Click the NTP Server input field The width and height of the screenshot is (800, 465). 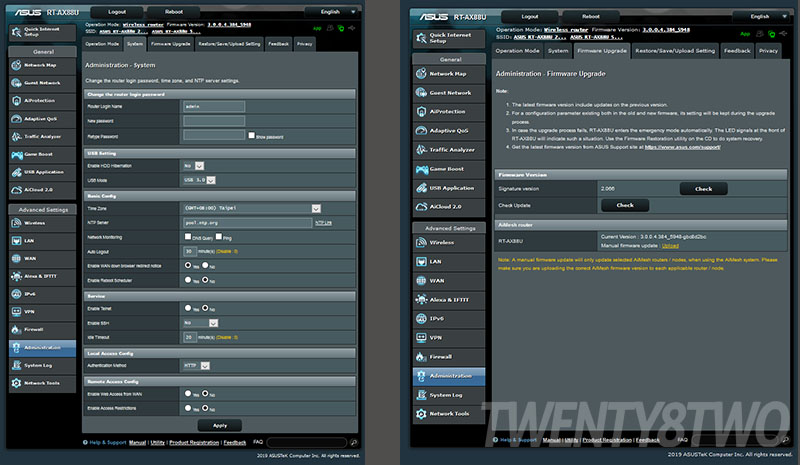[247, 223]
